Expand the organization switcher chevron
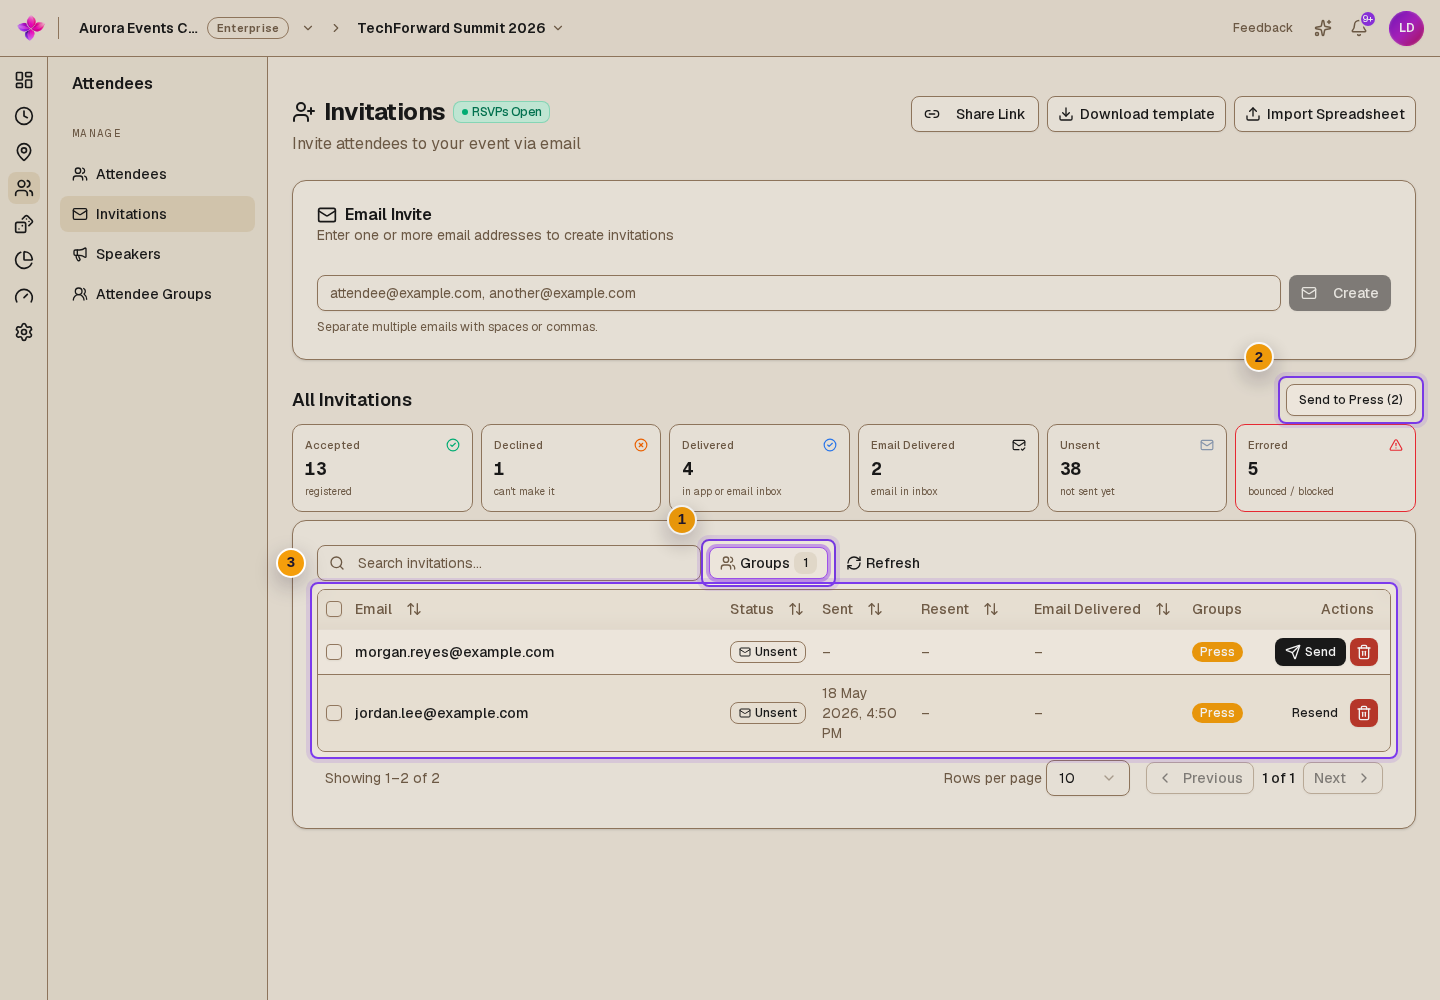The image size is (1440, 1000). coord(308,28)
